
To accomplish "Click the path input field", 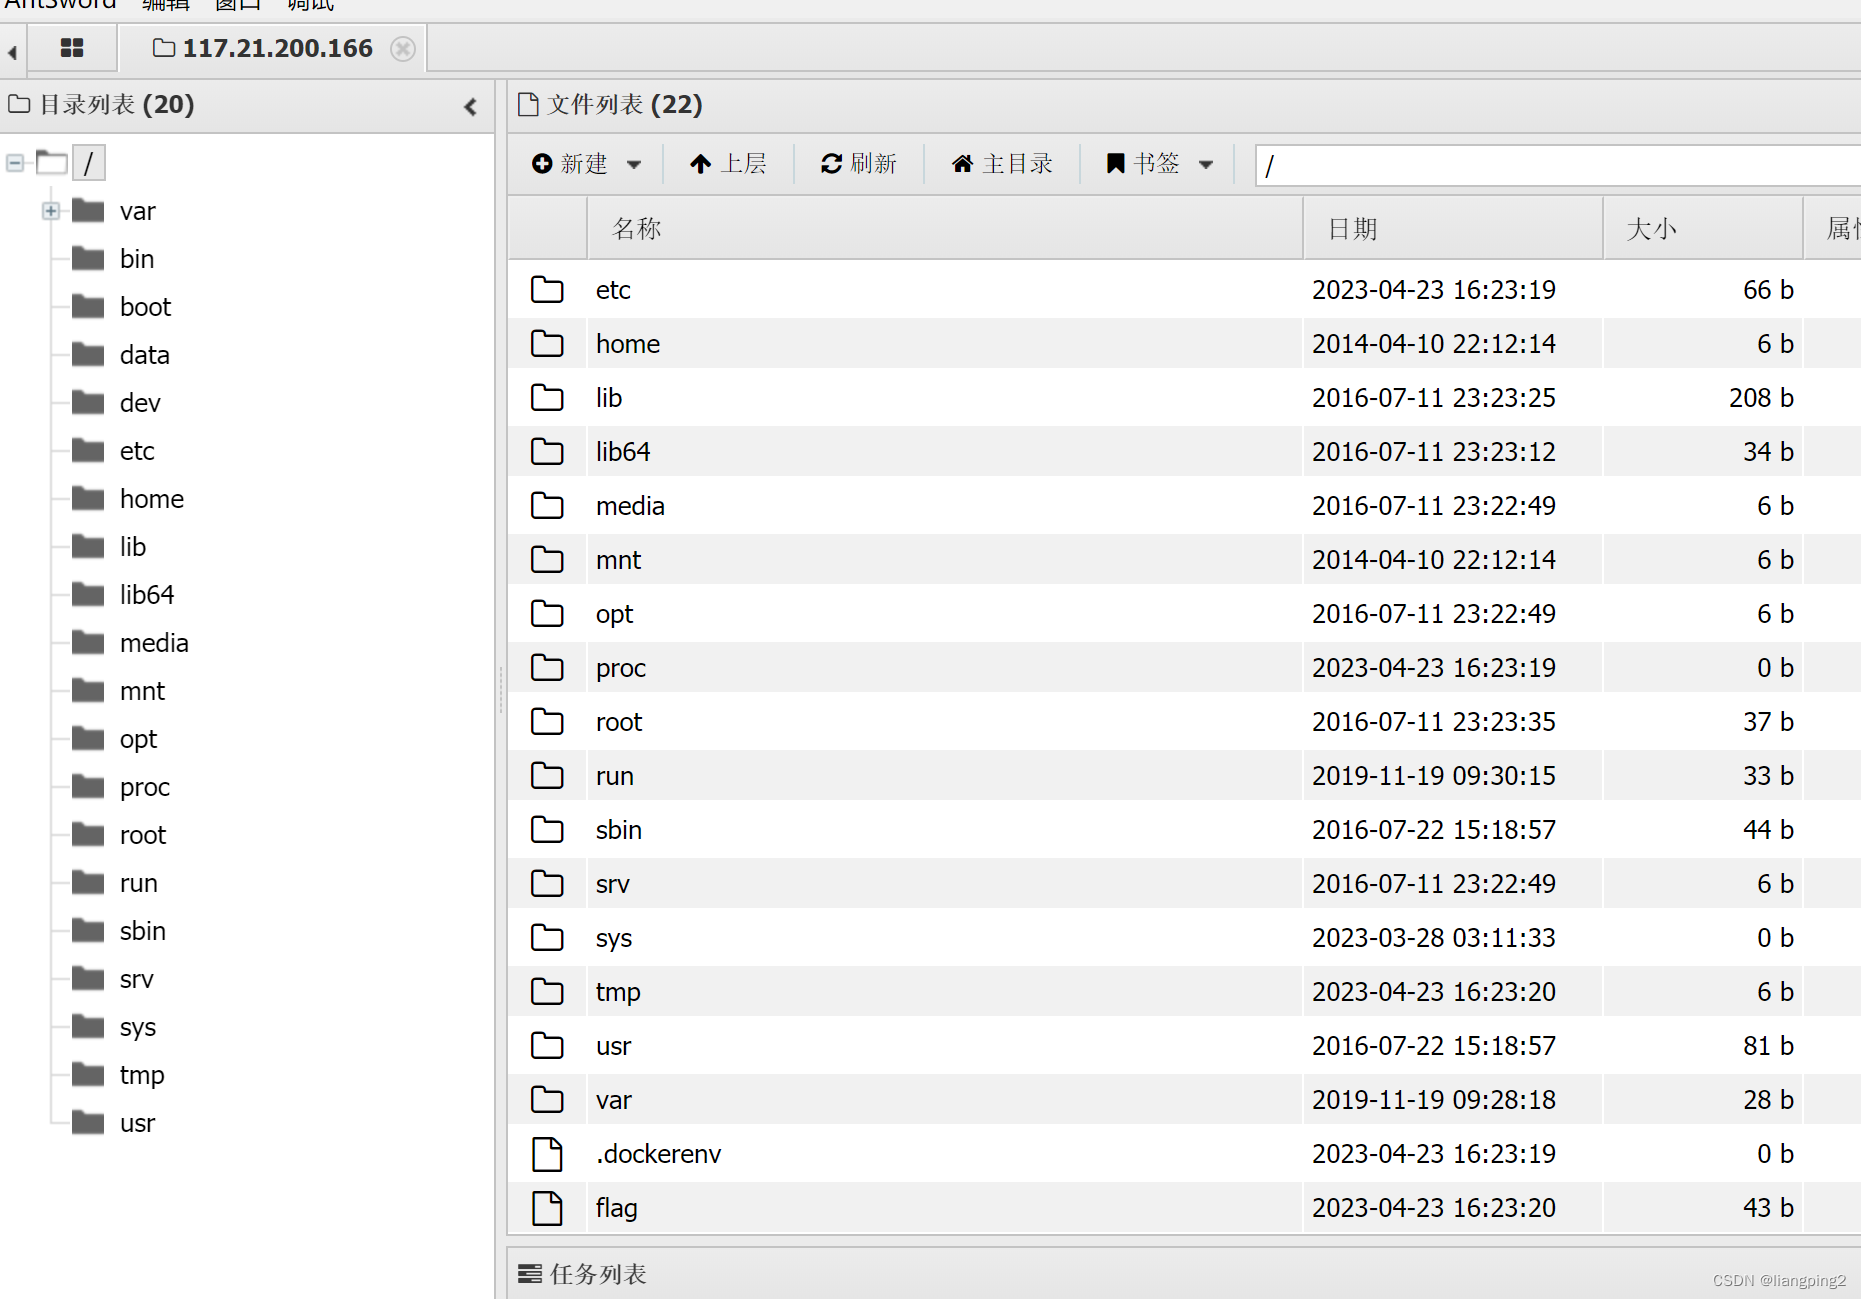I will point(1558,165).
